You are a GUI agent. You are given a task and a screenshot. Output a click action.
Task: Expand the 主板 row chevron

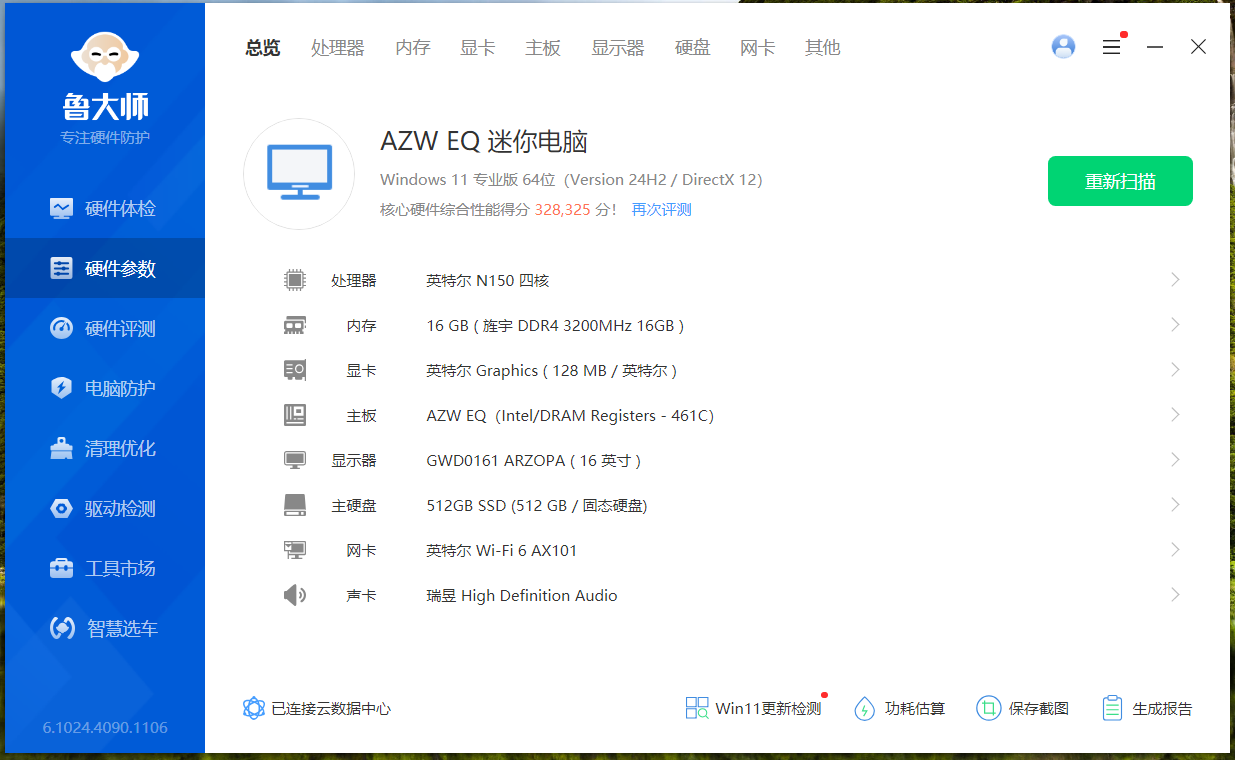click(x=1175, y=415)
